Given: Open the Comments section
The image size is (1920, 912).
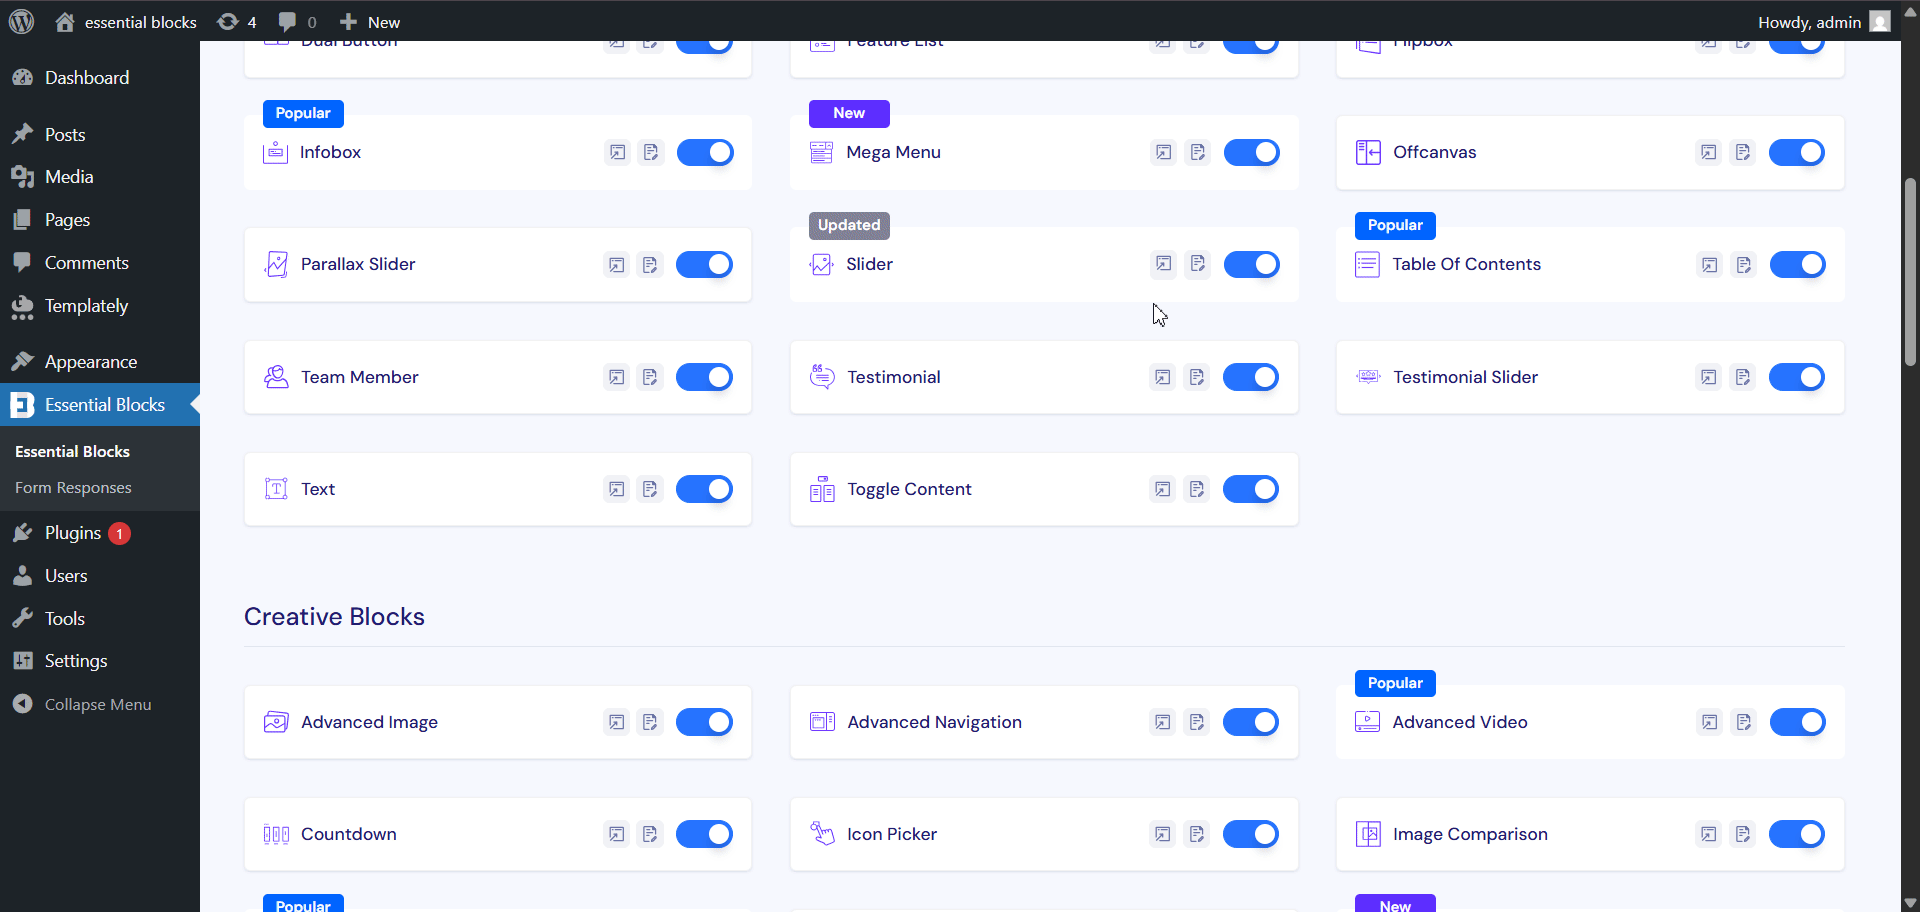Looking at the screenshot, I should click(87, 262).
